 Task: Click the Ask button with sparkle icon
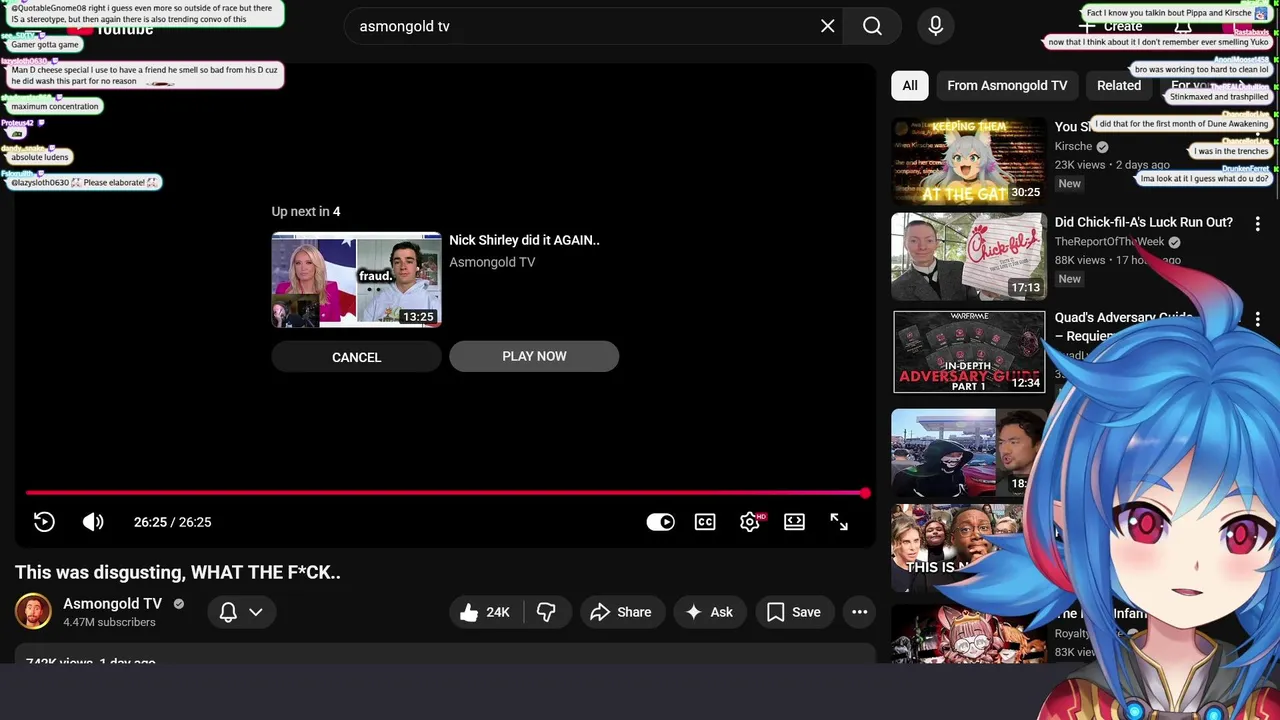click(709, 612)
